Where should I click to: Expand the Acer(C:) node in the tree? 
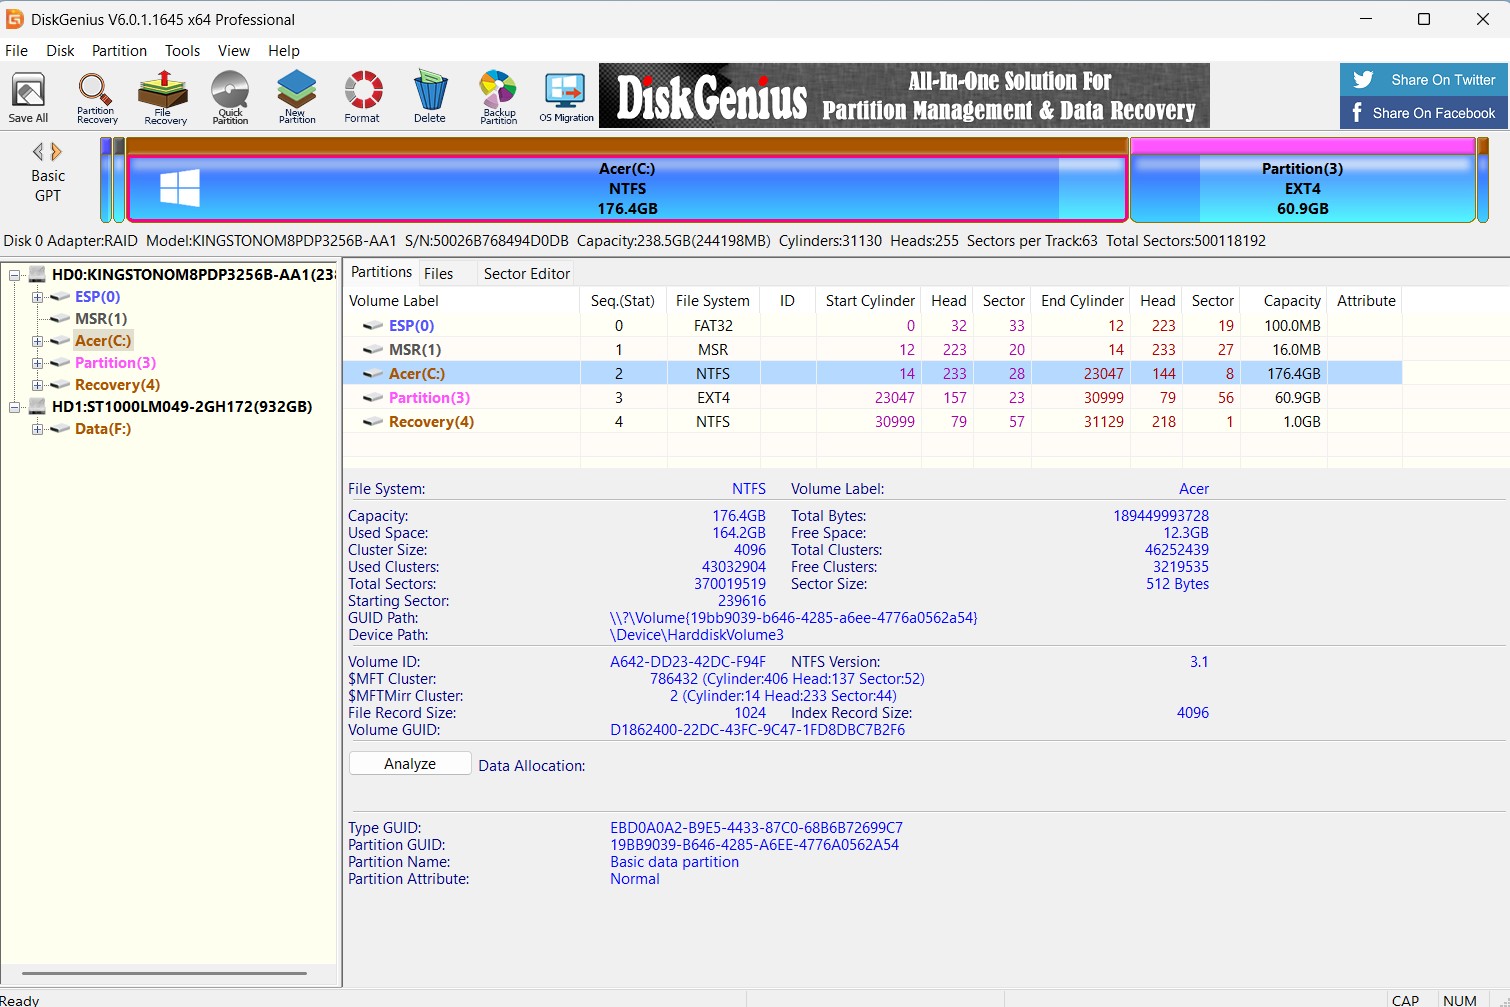[x=37, y=341]
